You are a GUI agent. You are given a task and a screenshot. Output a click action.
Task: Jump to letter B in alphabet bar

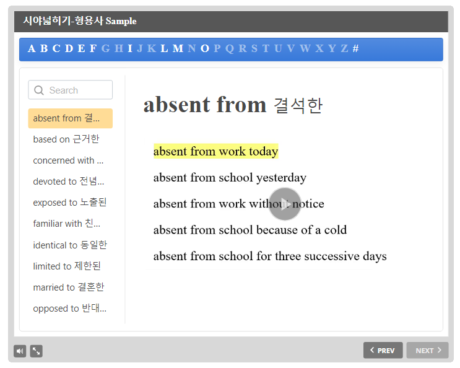point(44,49)
